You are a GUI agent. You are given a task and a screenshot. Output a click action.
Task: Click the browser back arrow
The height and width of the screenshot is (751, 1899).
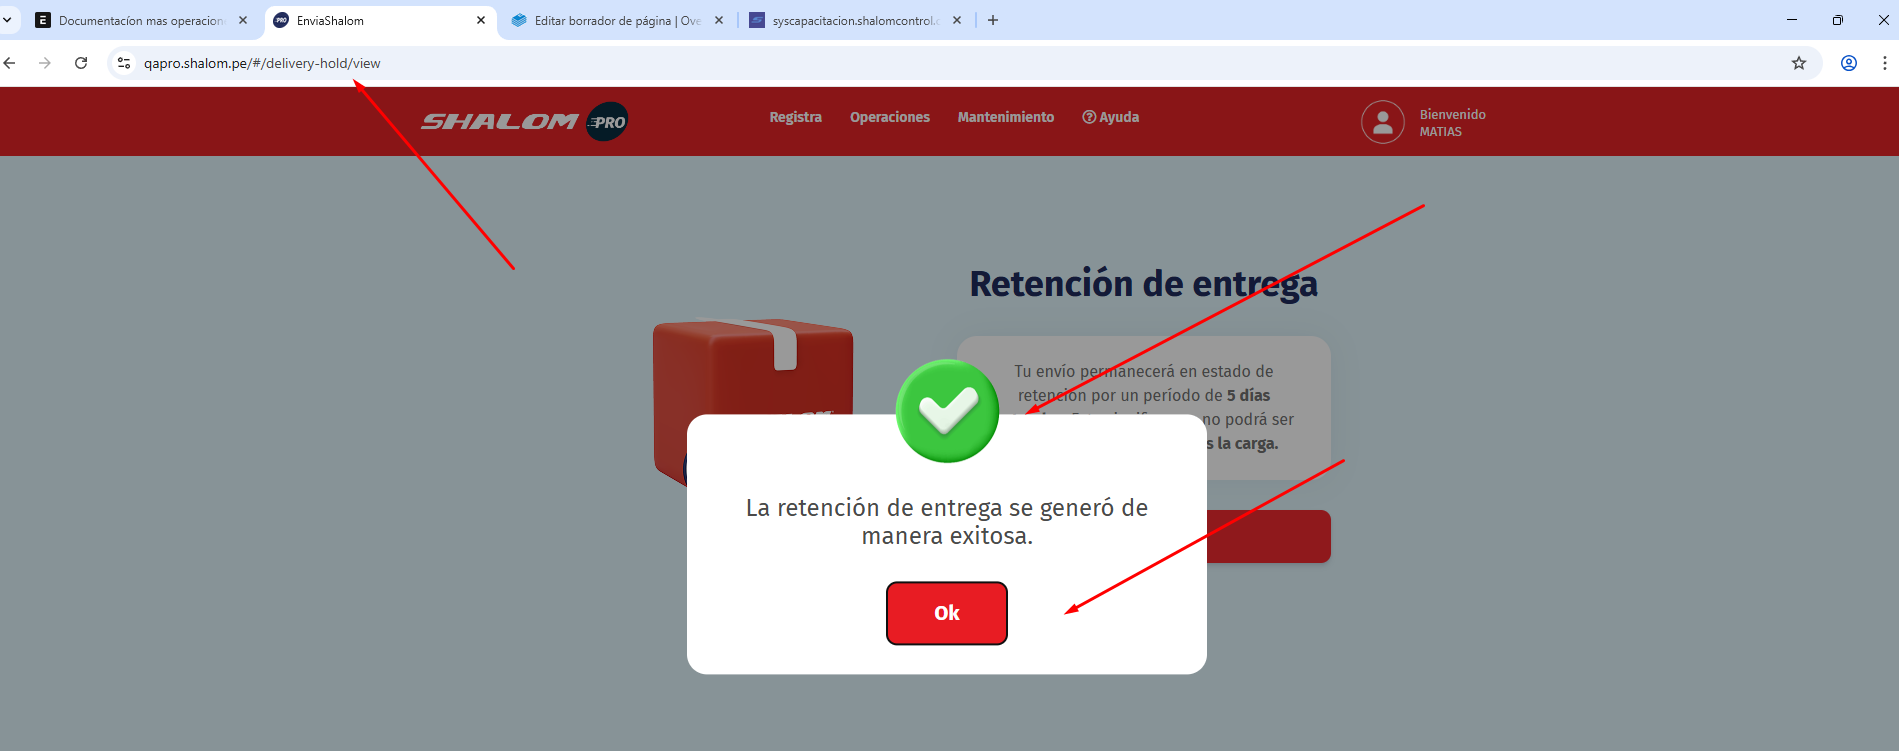10,63
